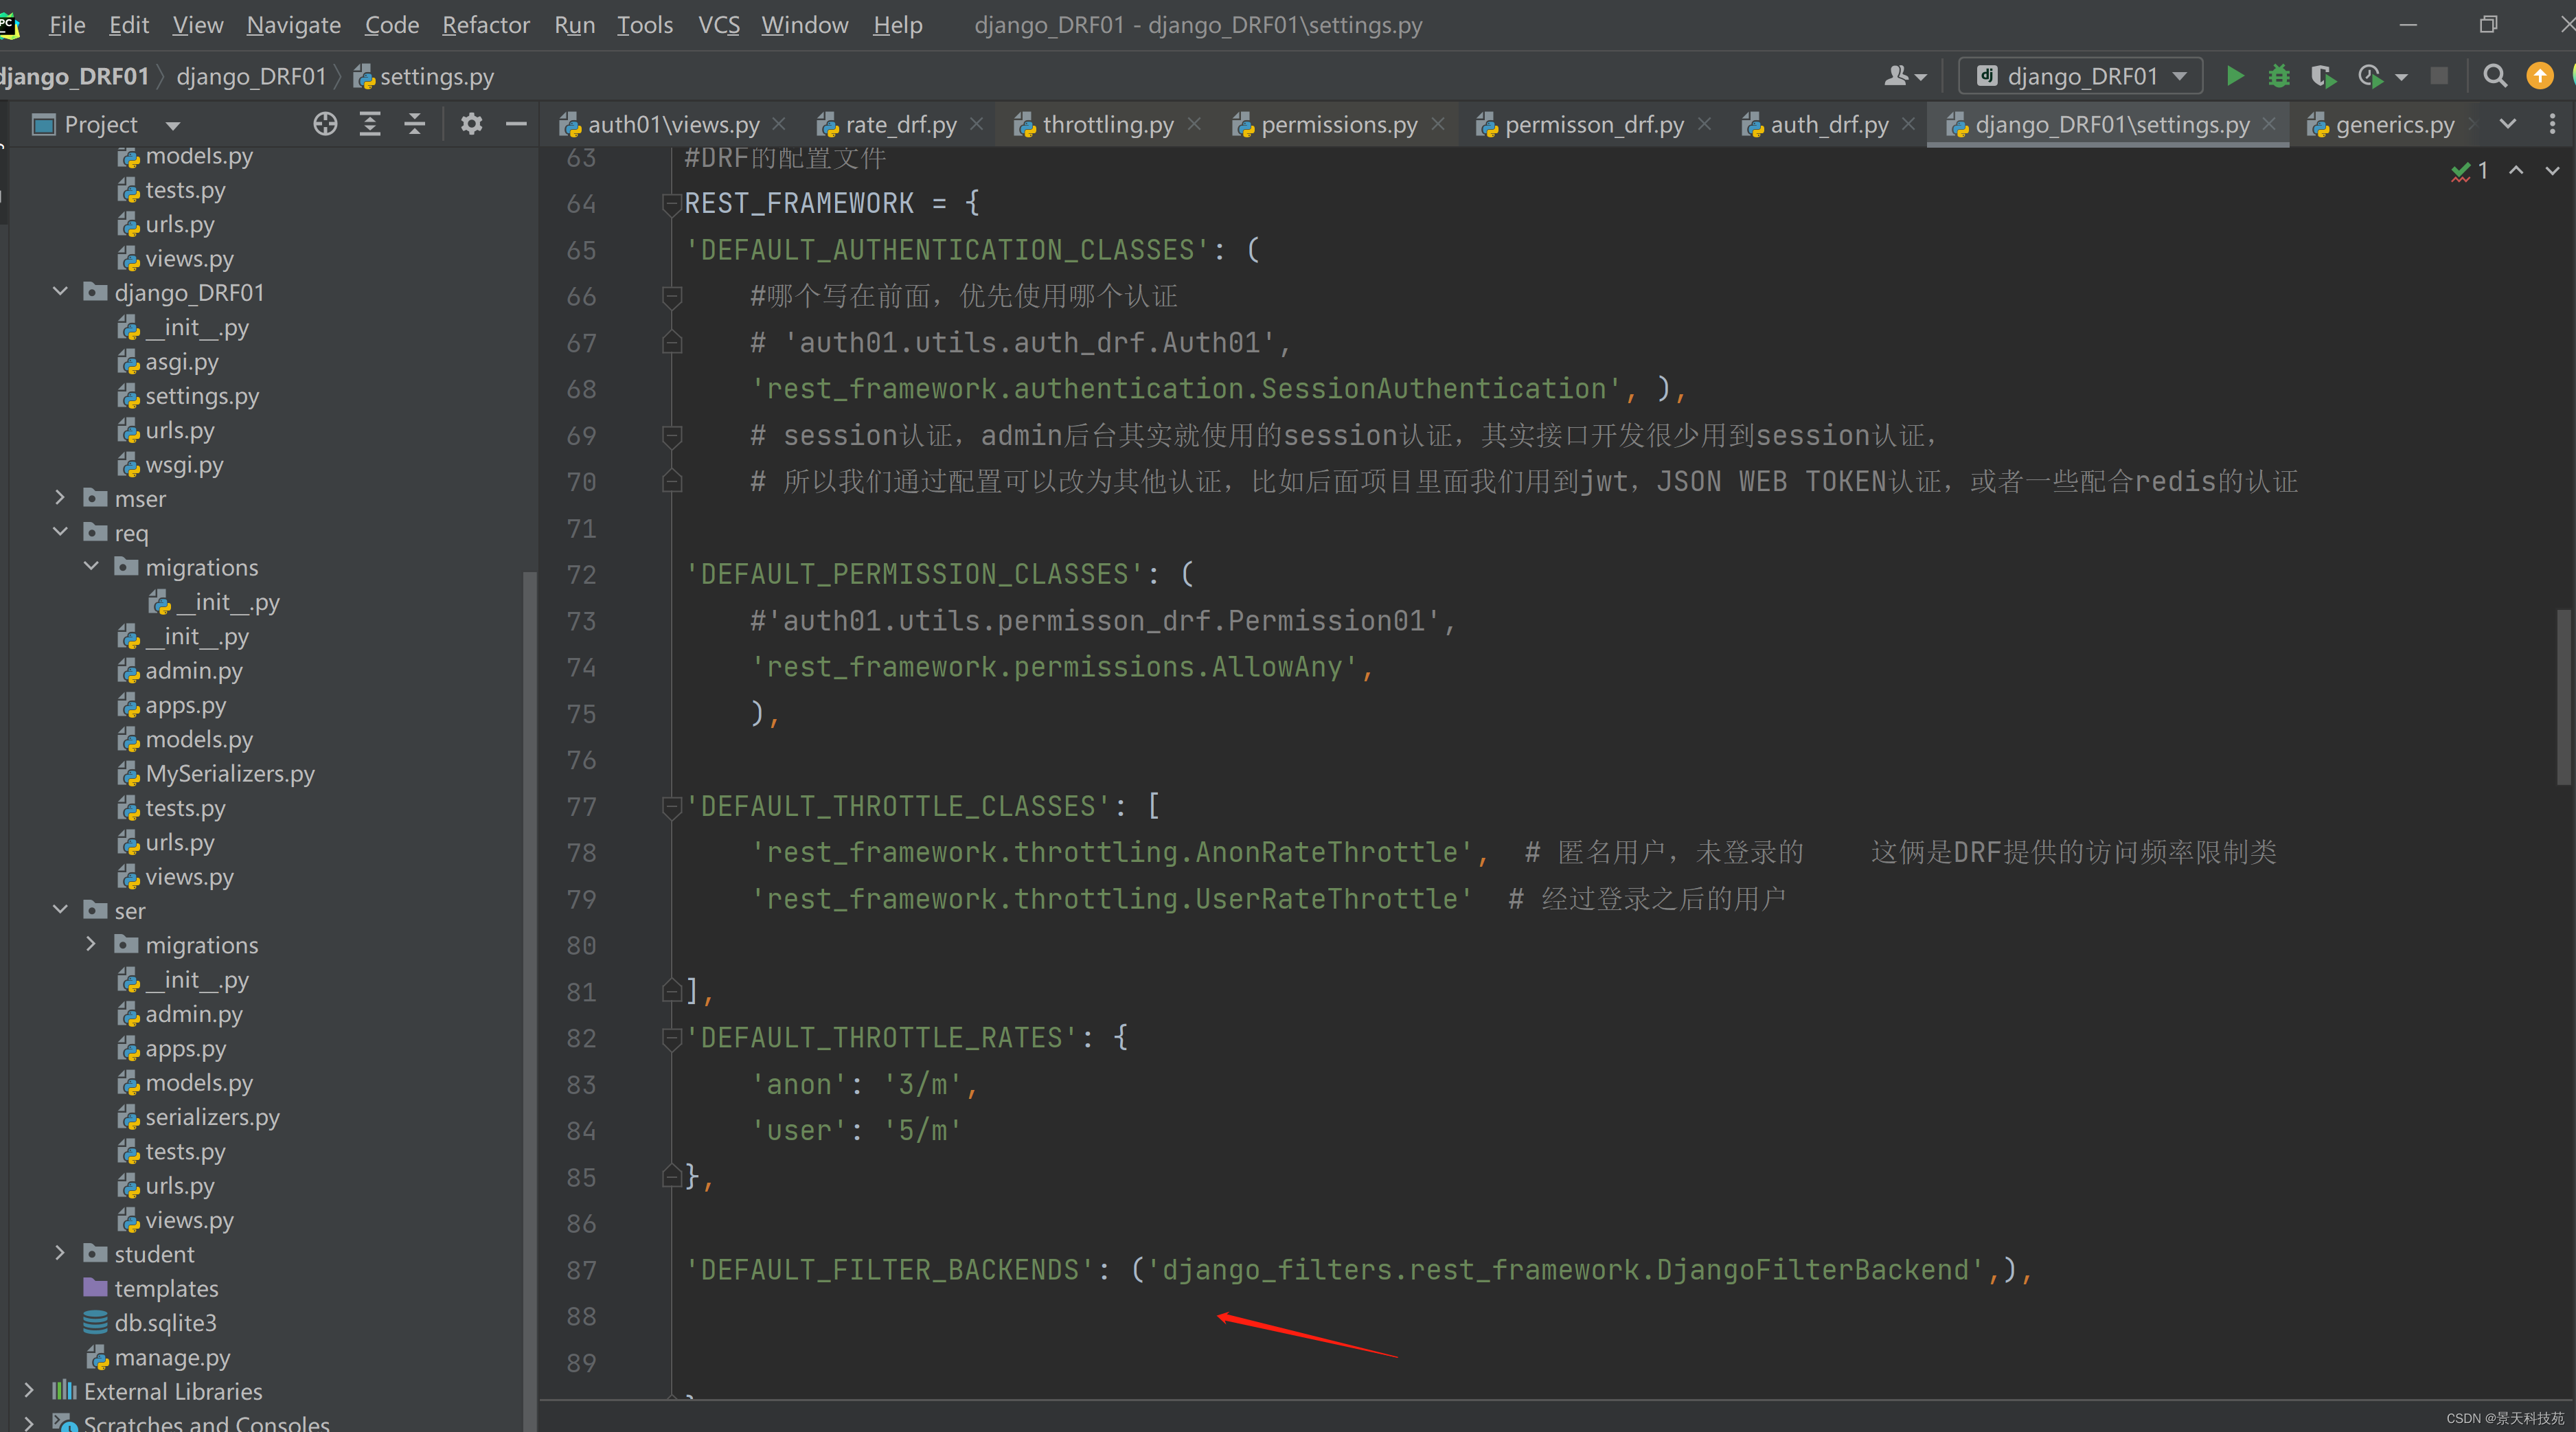Go to next highlighted problem arrow
2576x1432 pixels.
[2552, 171]
